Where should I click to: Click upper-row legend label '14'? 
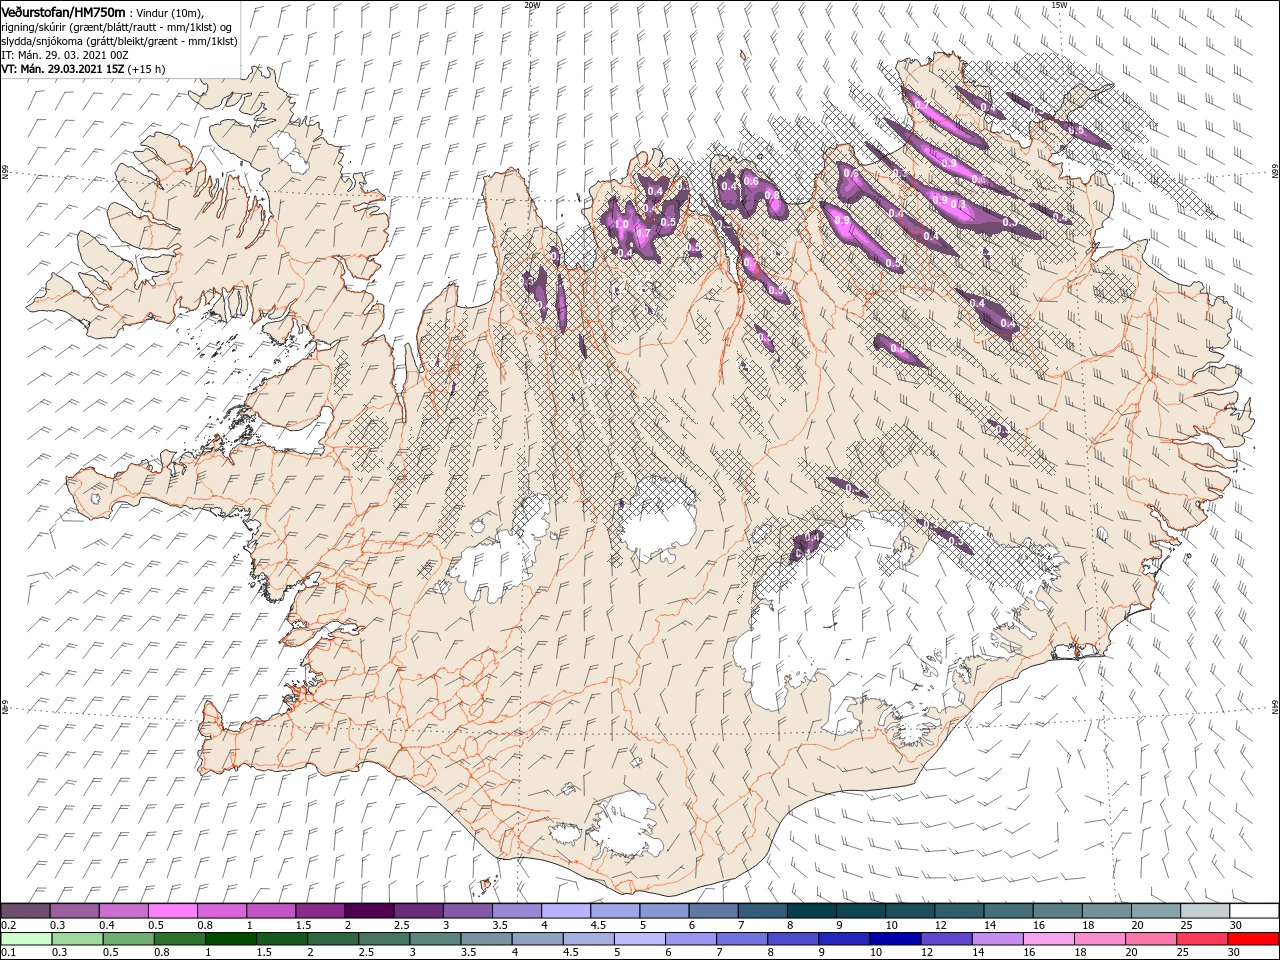pyautogui.click(x=990, y=925)
